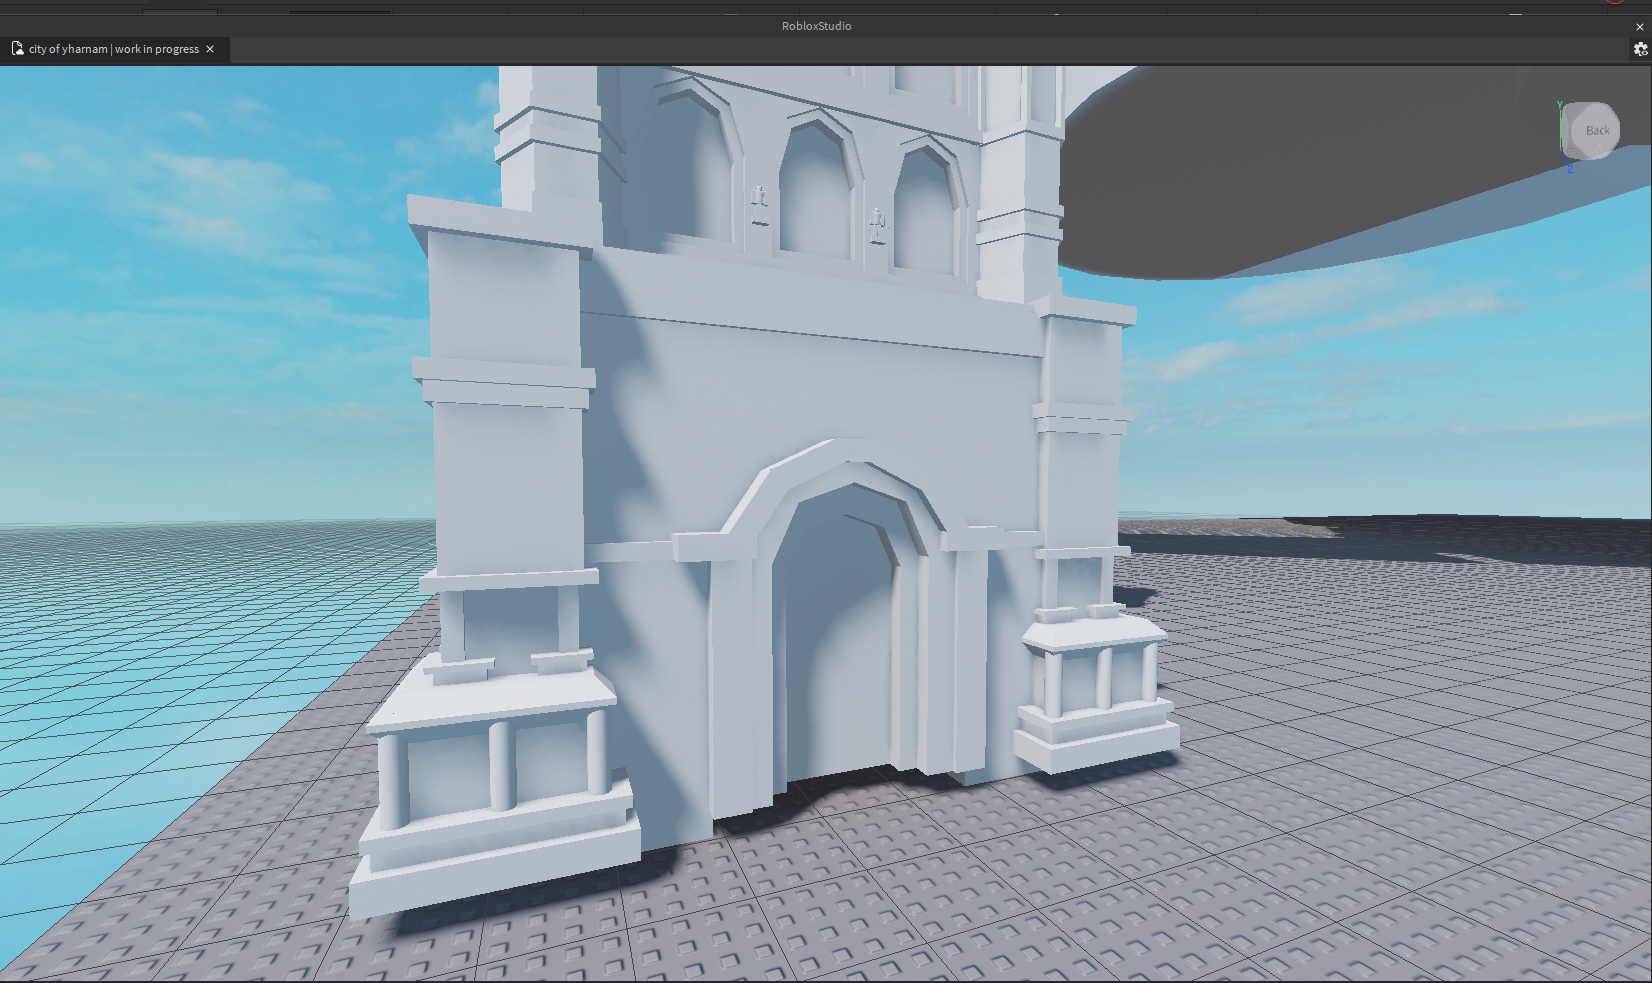The image size is (1652, 983).
Task: Click the red X axis label on the gizmo
Action: coord(1597,148)
